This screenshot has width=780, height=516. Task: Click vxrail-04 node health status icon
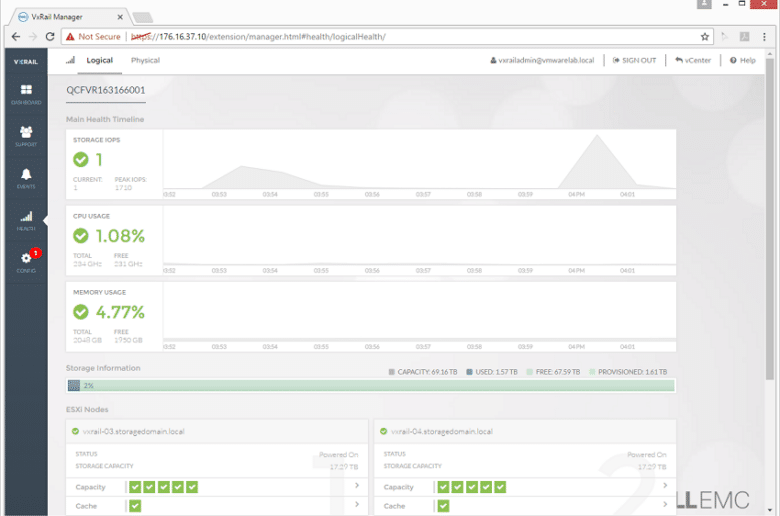[x=384, y=431]
